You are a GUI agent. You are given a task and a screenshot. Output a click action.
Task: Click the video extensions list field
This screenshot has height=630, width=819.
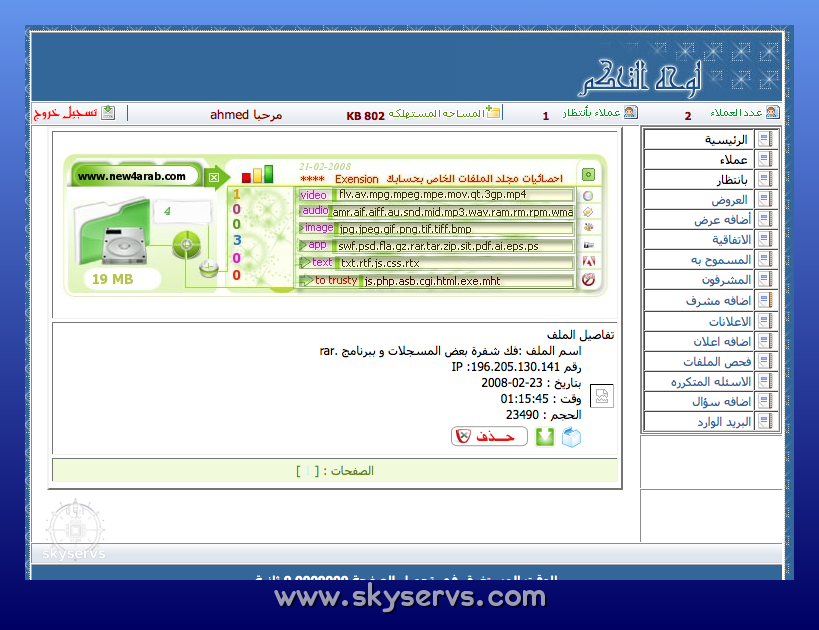tap(455, 195)
